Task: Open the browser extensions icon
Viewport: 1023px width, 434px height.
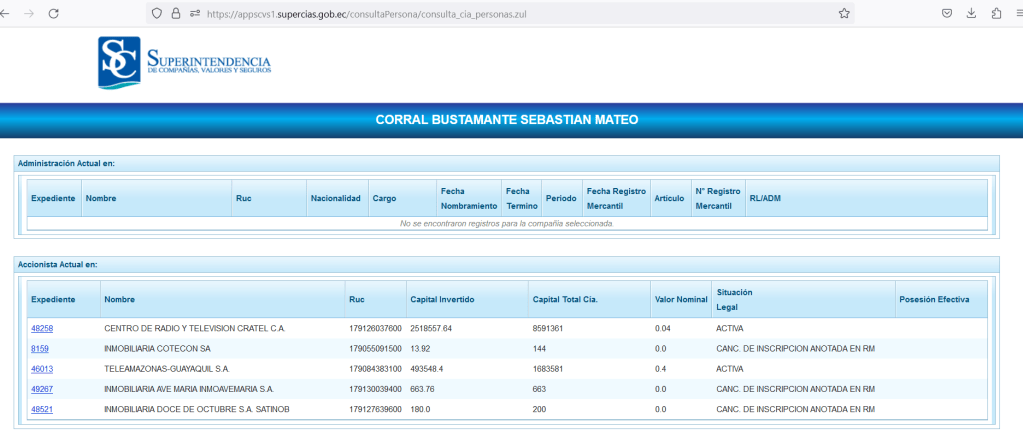Action: (x=996, y=13)
